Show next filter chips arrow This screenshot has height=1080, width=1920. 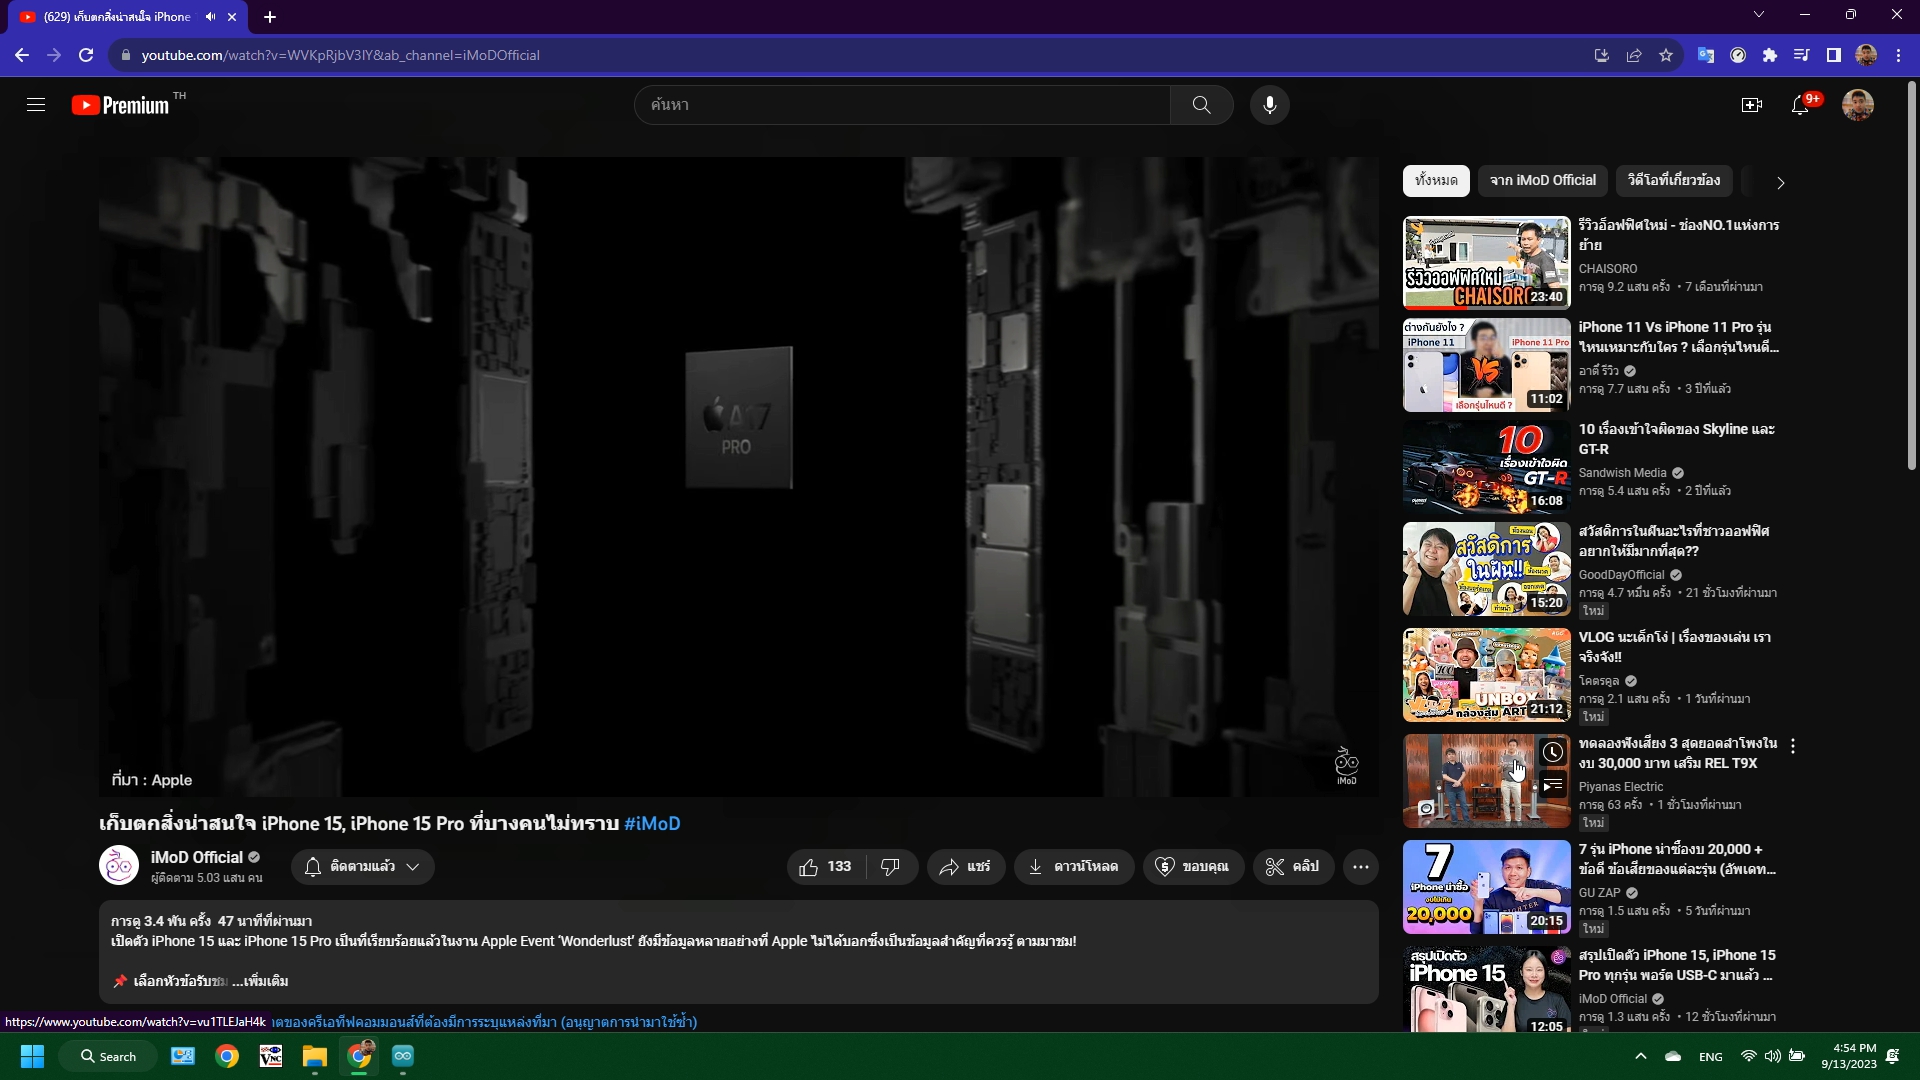tap(1780, 182)
